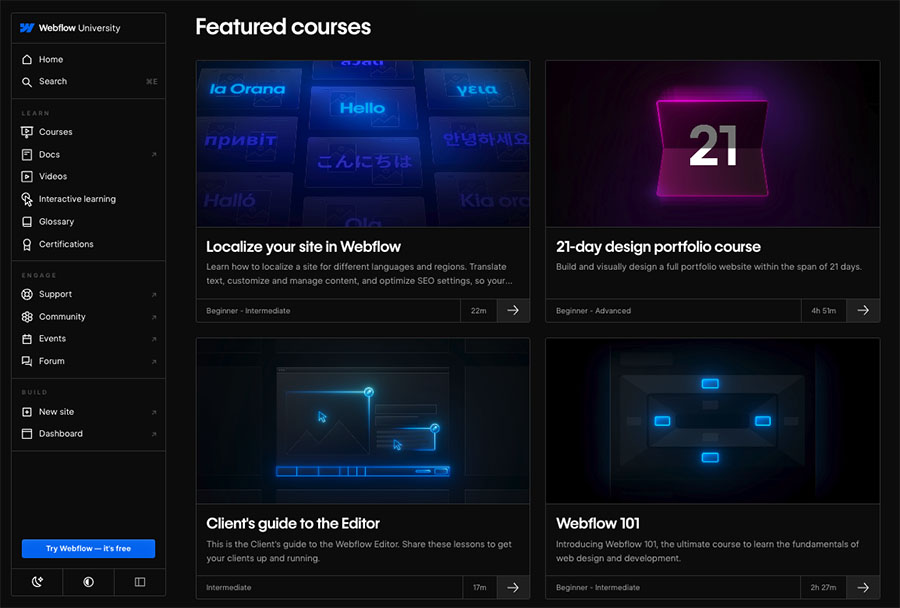
Task: Click the Interactive learning cursor icon
Action: click(27, 199)
